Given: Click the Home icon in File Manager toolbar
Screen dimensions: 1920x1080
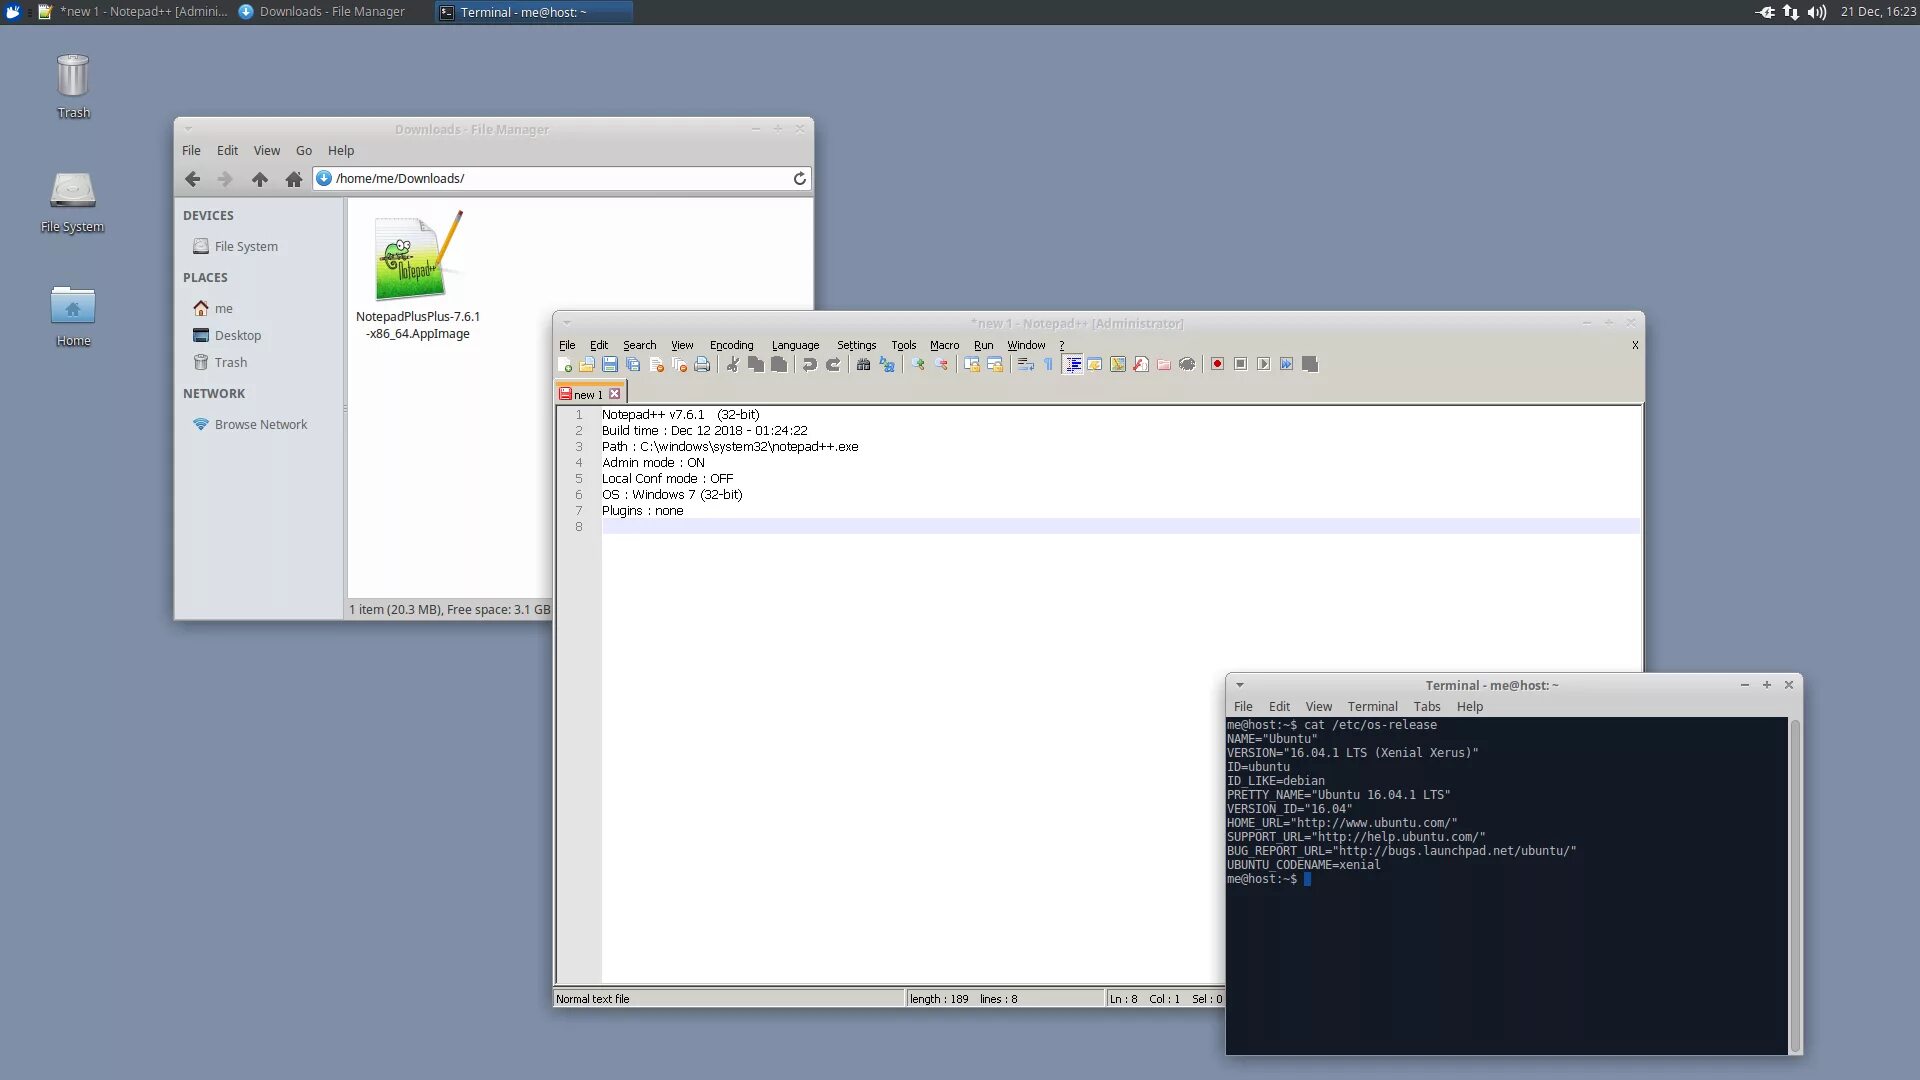Looking at the screenshot, I should [293, 179].
